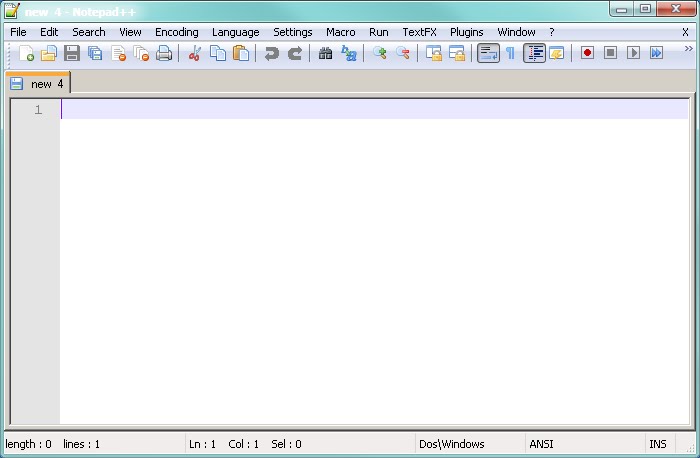The width and height of the screenshot is (700, 458).
Task: Toggle the indent guide button
Action: pos(534,53)
